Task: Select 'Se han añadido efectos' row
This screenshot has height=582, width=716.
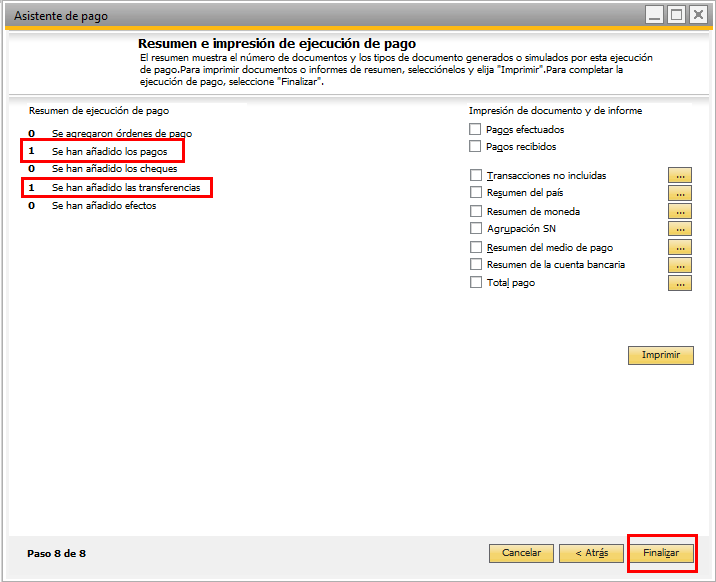Action: coord(92,205)
